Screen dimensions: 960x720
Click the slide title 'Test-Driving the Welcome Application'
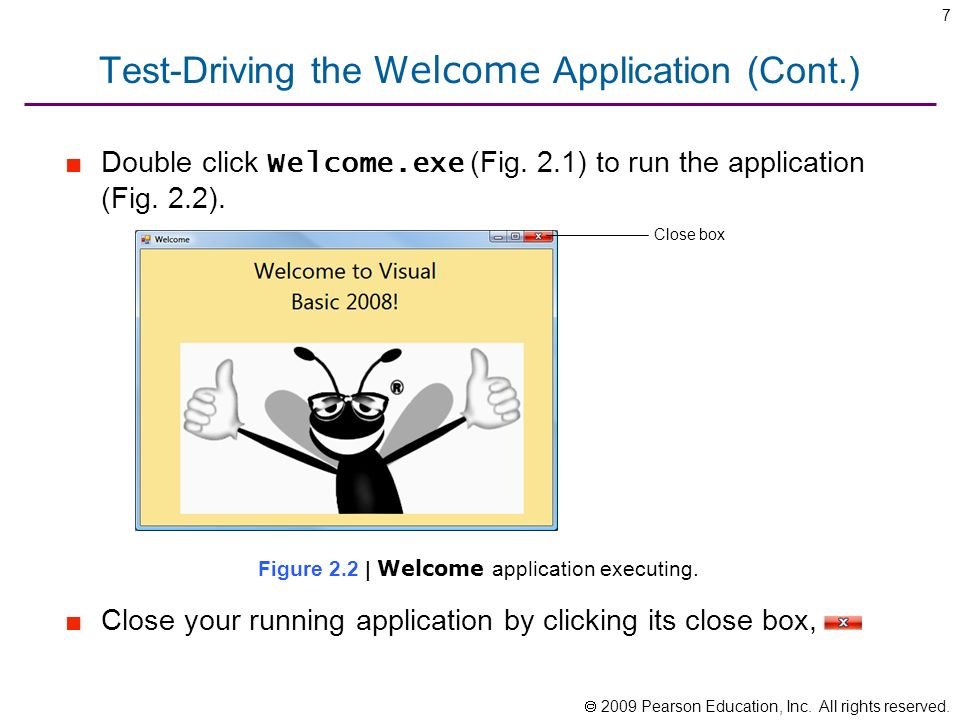point(415,70)
